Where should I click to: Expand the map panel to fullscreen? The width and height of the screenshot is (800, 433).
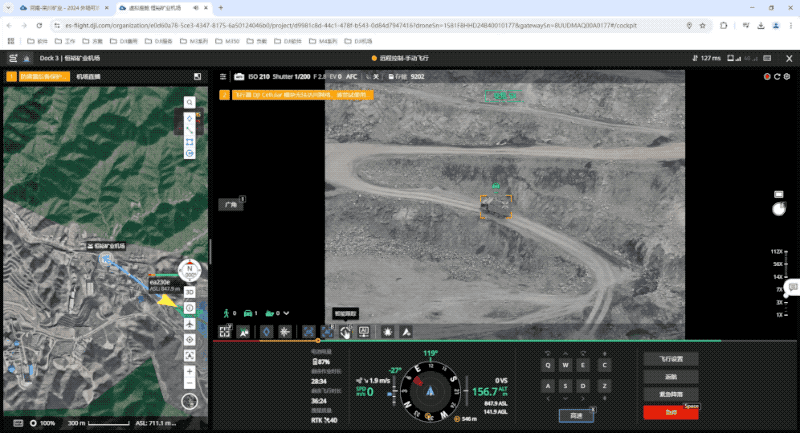tap(197, 77)
